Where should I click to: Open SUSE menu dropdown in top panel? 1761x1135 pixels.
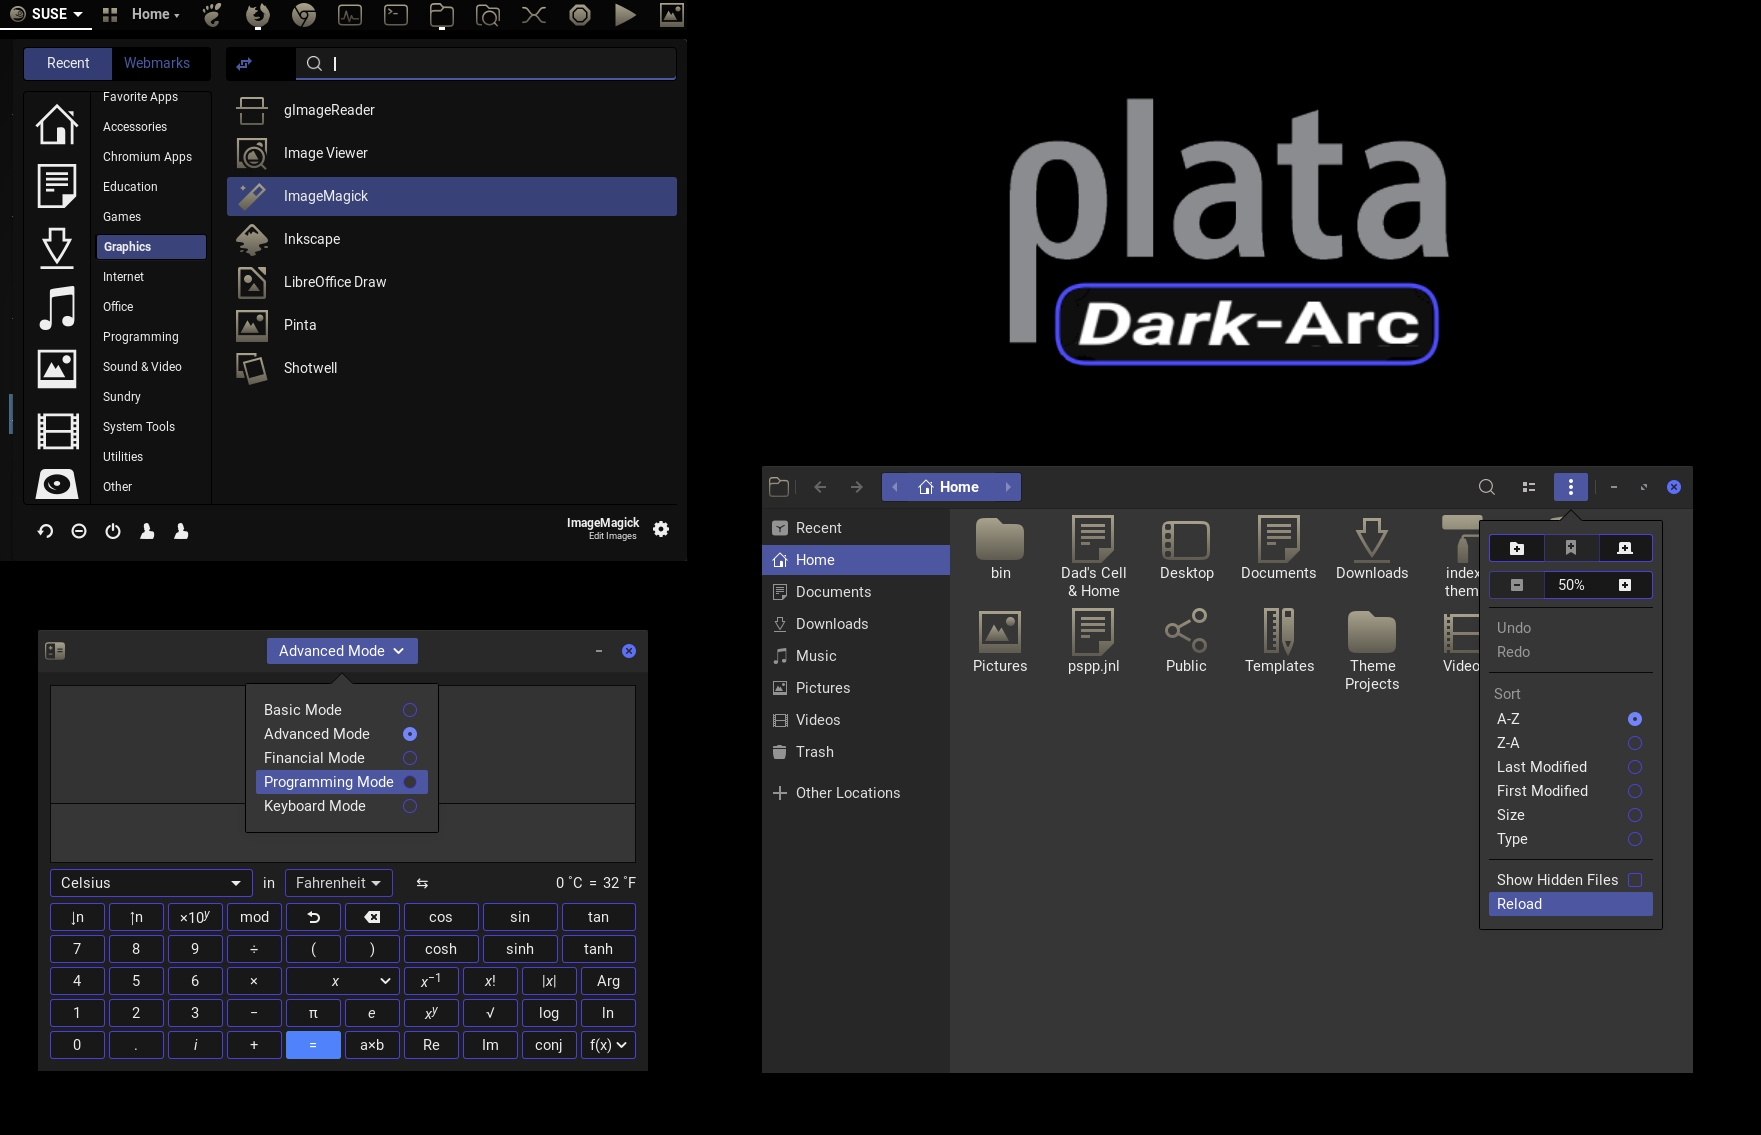pos(46,14)
